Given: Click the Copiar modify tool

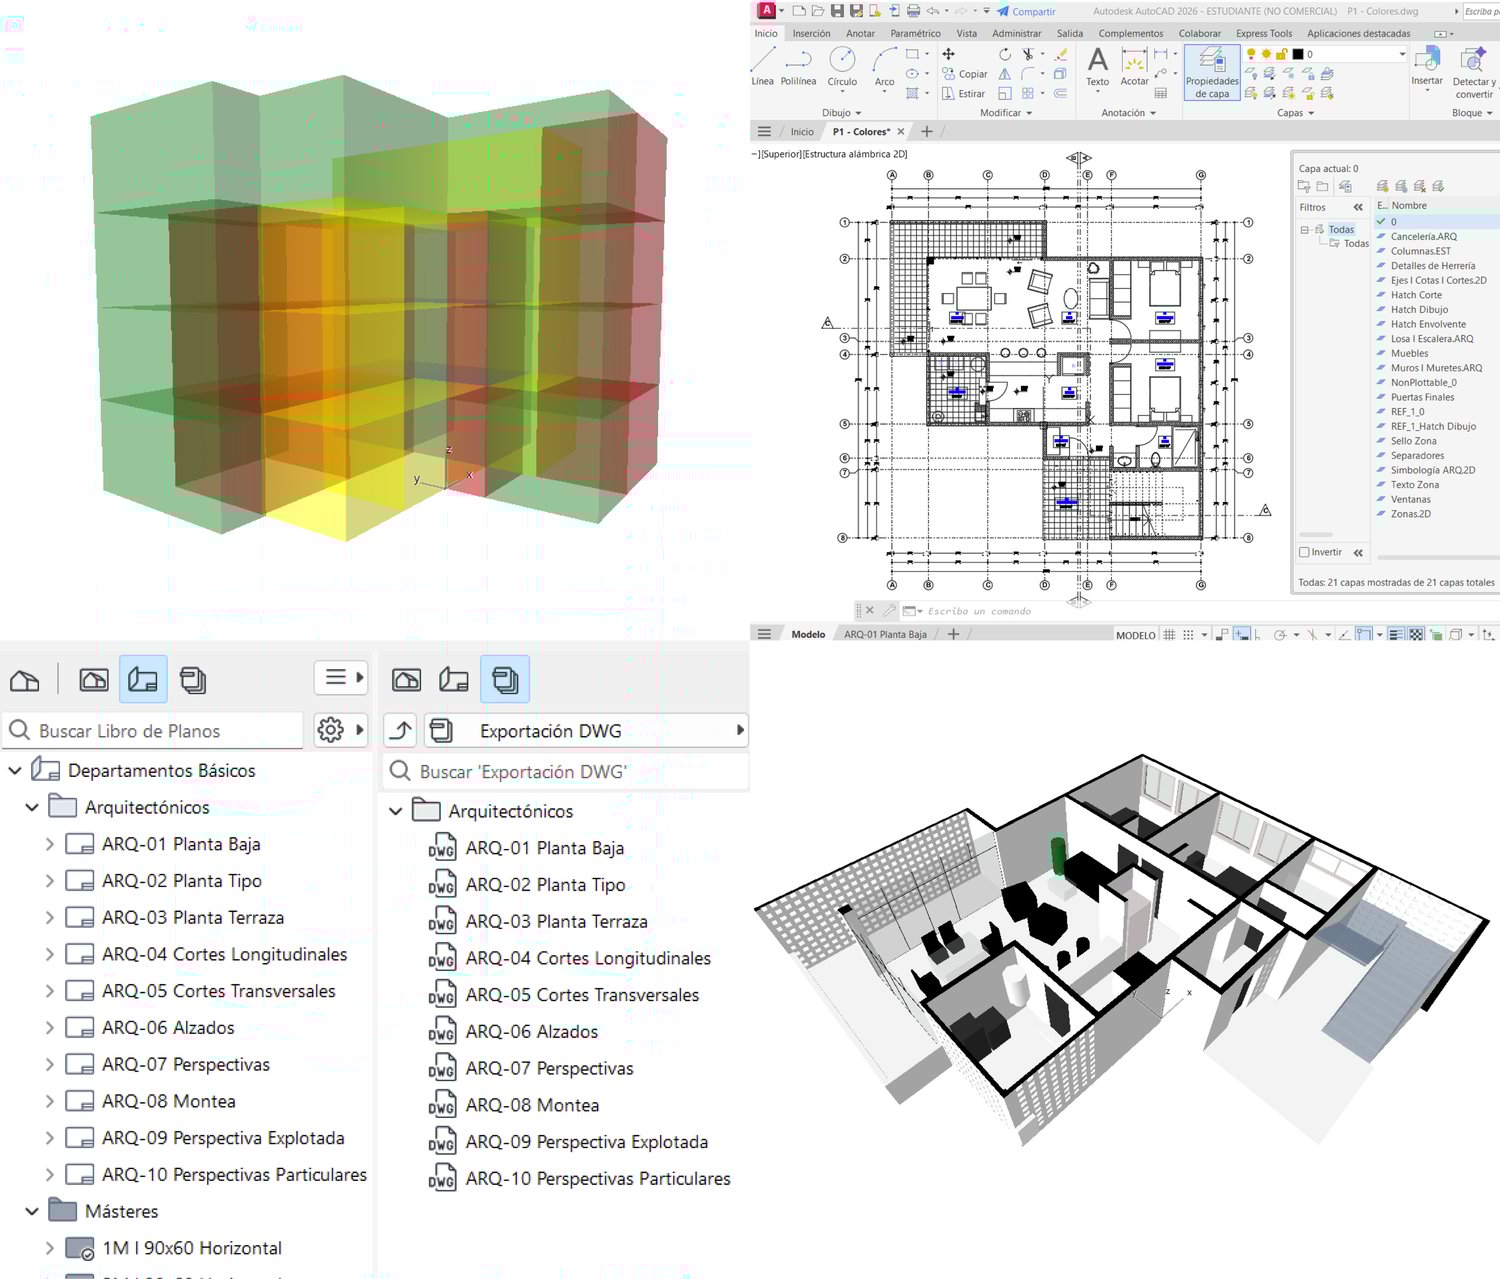Looking at the screenshot, I should pos(964,74).
